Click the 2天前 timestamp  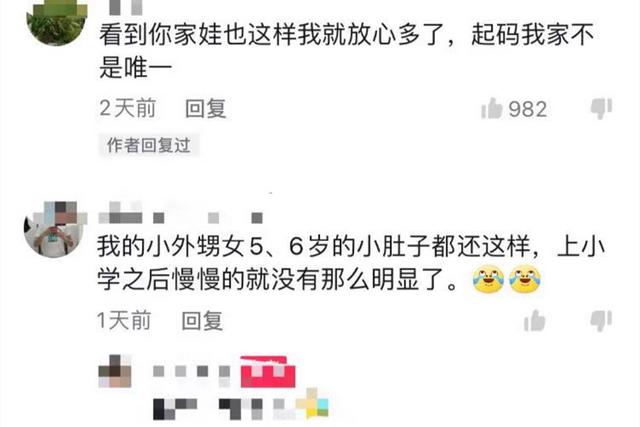tap(128, 109)
